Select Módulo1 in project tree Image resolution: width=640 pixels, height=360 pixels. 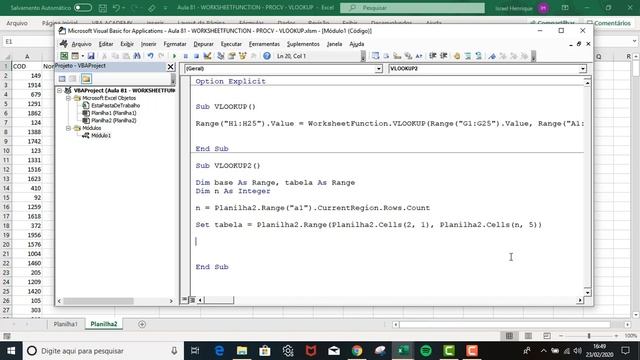(x=101, y=136)
